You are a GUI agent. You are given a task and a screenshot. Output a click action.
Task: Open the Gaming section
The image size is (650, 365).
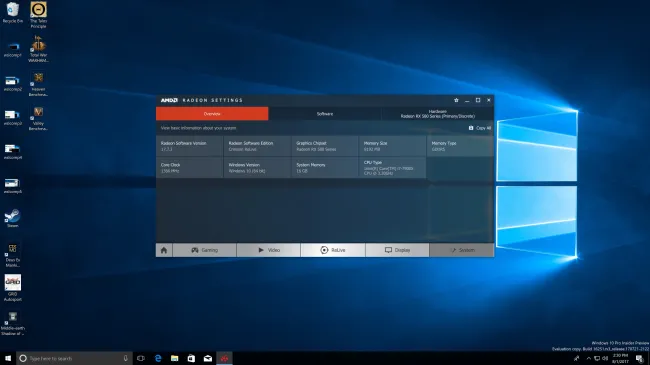point(204,250)
